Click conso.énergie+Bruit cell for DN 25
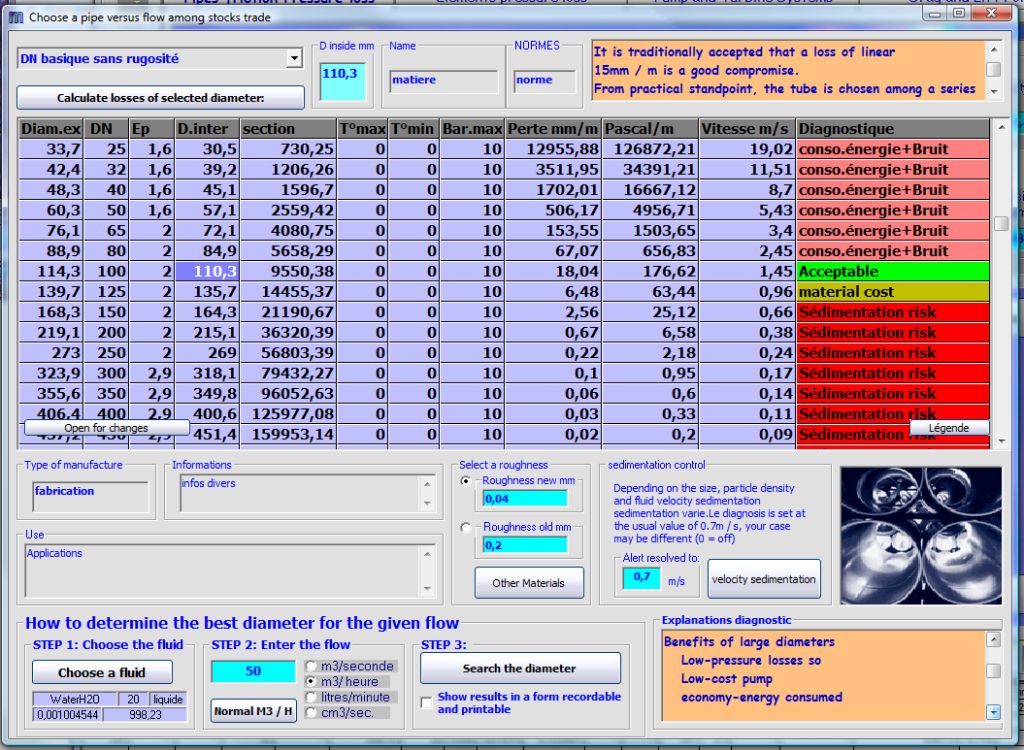Screen dimensions: 1024x750 [x=893, y=149]
